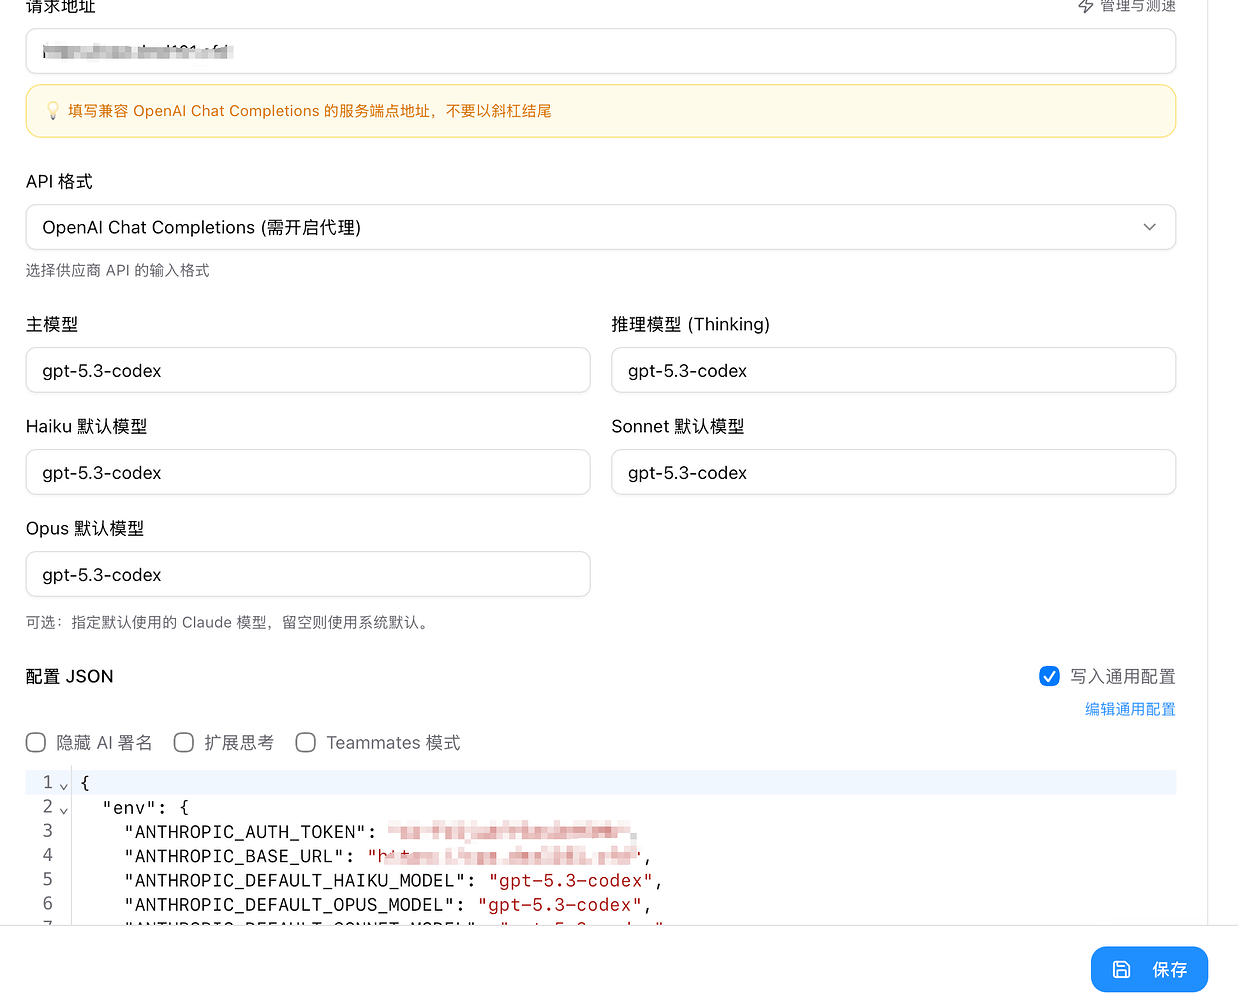Click the optional Claude model note text
1238x1000 pixels.
(x=230, y=622)
